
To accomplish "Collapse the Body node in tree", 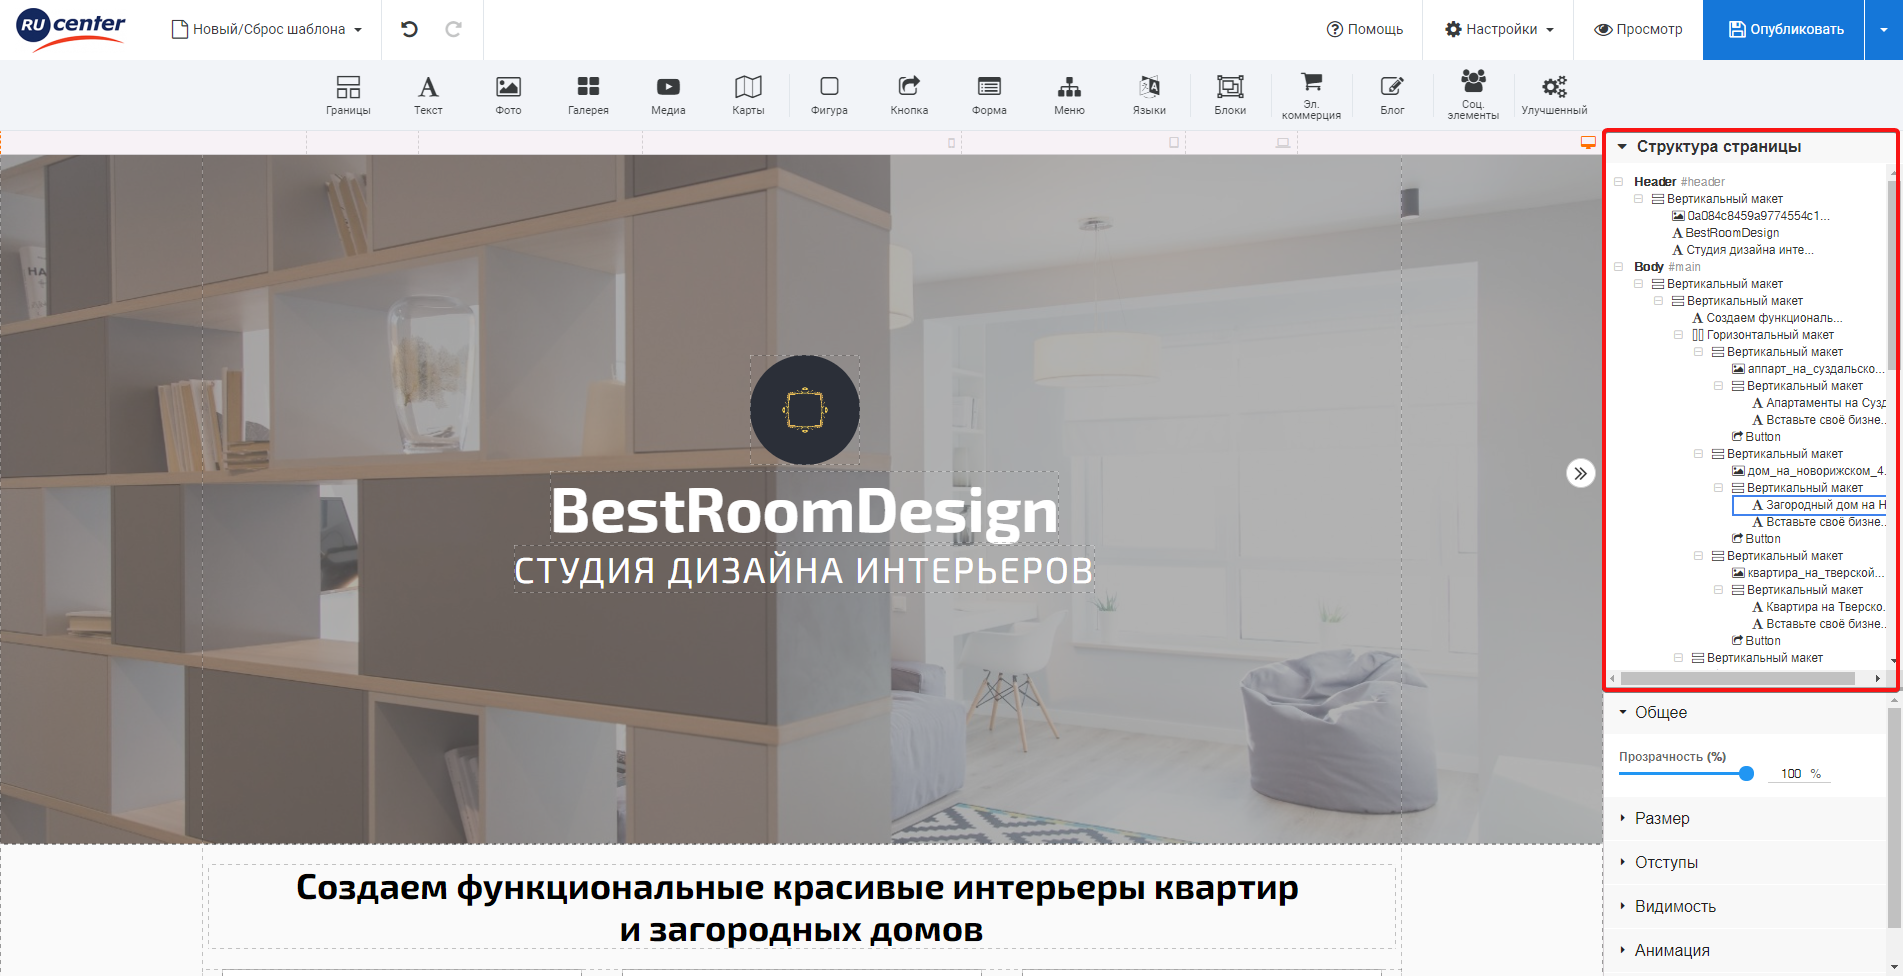I will coord(1618,266).
